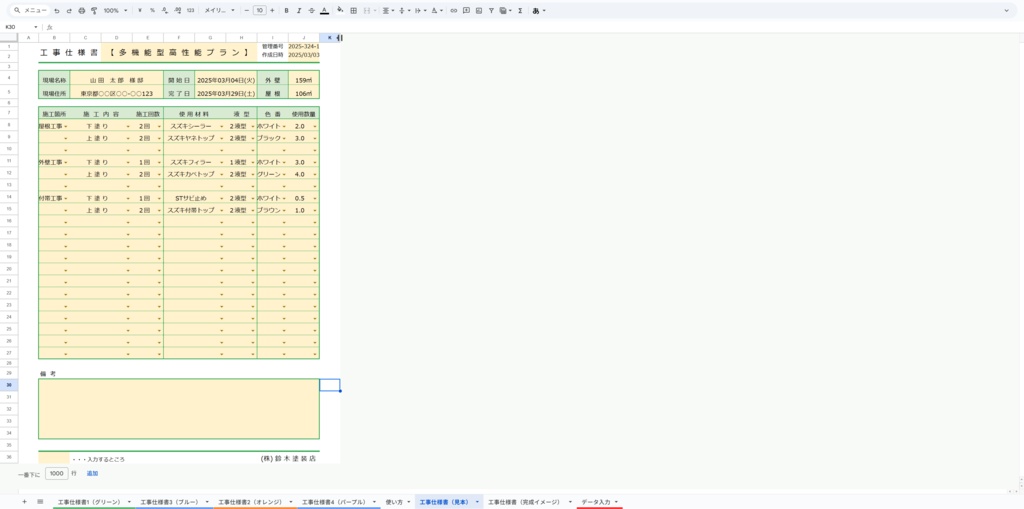Apply percent number format

[152, 10]
